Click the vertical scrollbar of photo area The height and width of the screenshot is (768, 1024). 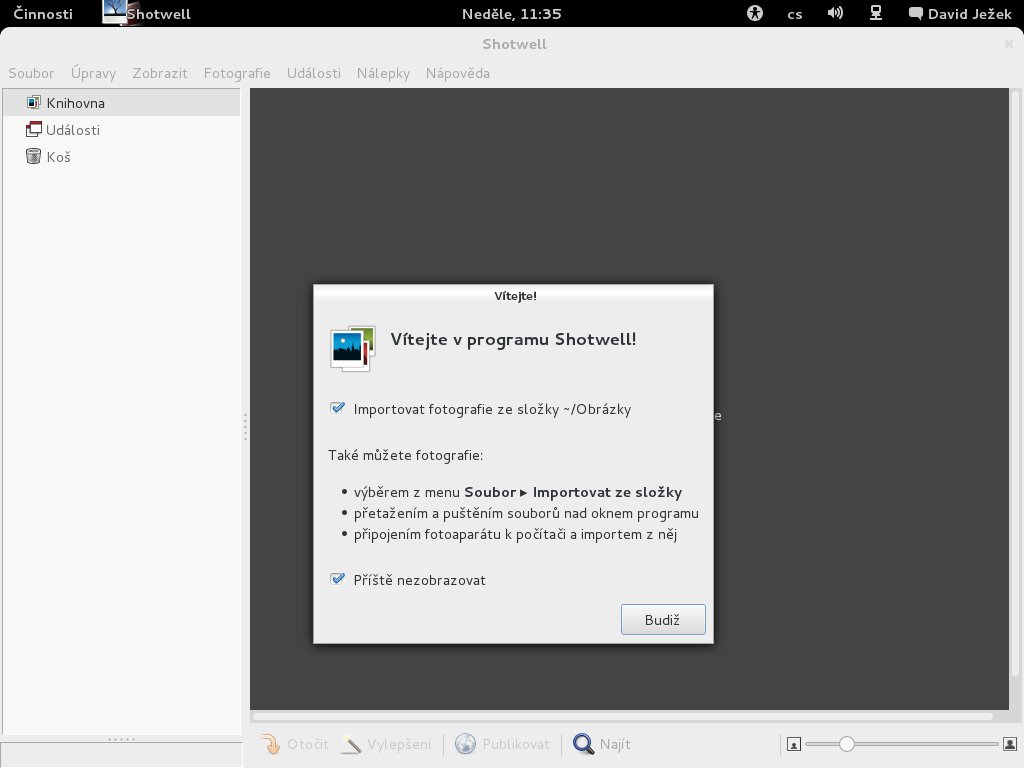(x=1016, y=385)
